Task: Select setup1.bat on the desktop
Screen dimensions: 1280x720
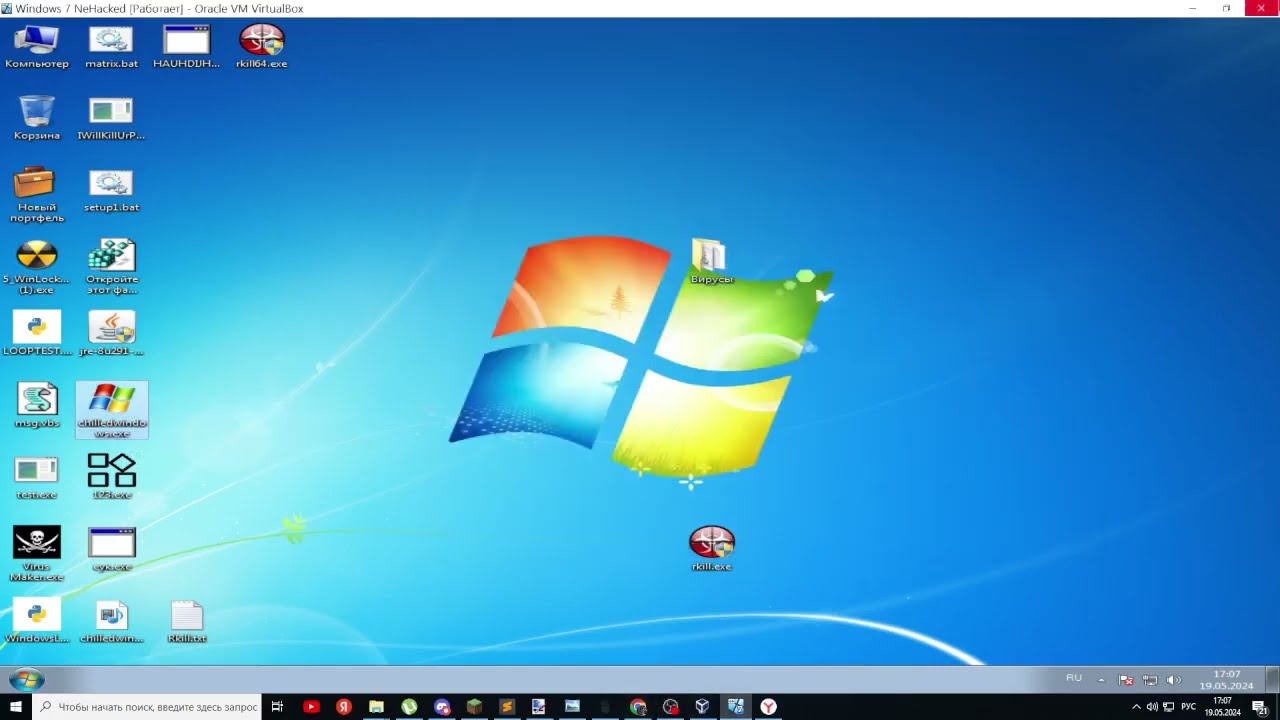Action: click(x=111, y=190)
